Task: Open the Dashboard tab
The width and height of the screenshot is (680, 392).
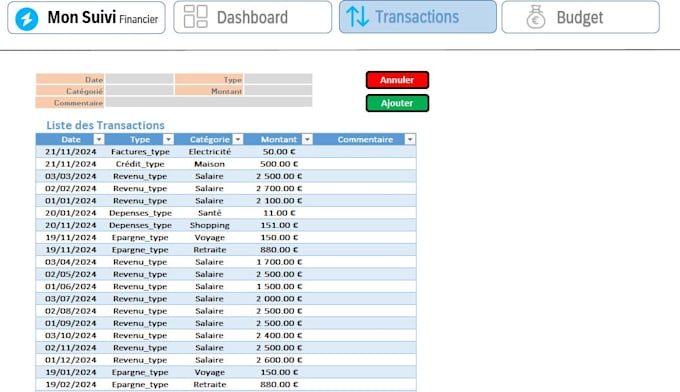Action: click(x=253, y=17)
